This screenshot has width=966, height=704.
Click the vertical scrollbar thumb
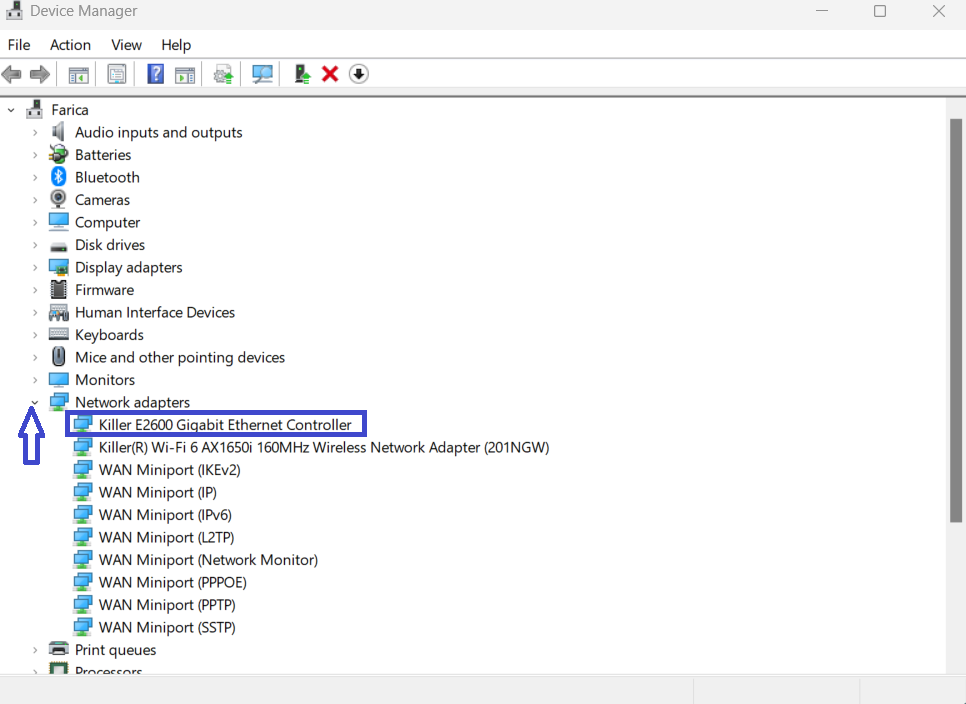955,320
